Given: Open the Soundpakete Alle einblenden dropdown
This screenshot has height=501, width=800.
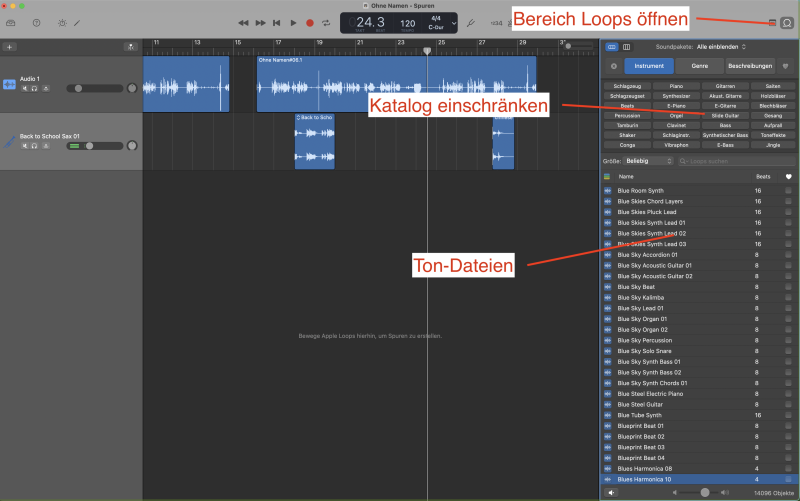Looking at the screenshot, I should [721, 47].
